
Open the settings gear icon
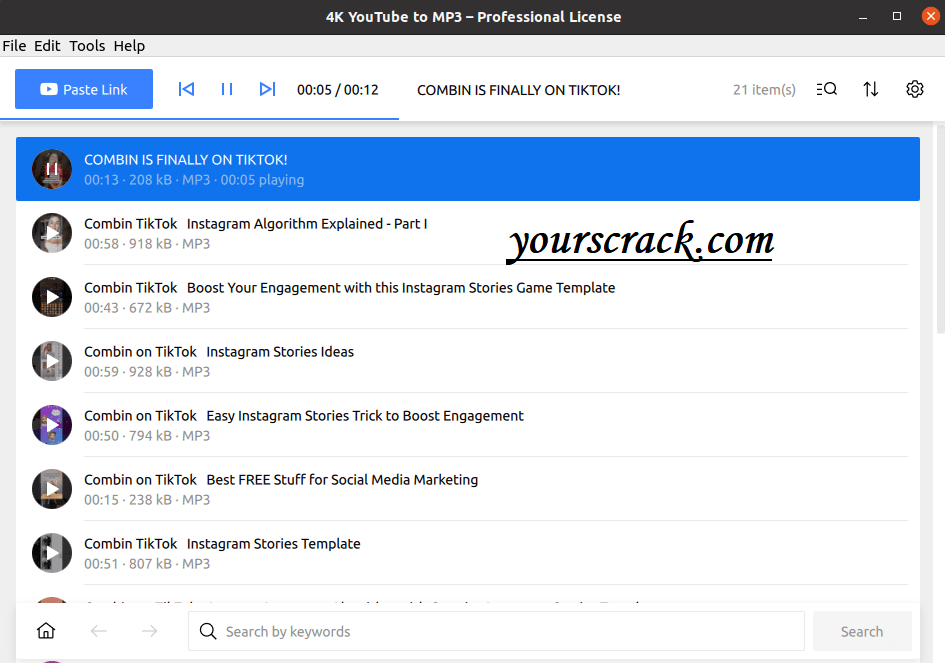(915, 89)
